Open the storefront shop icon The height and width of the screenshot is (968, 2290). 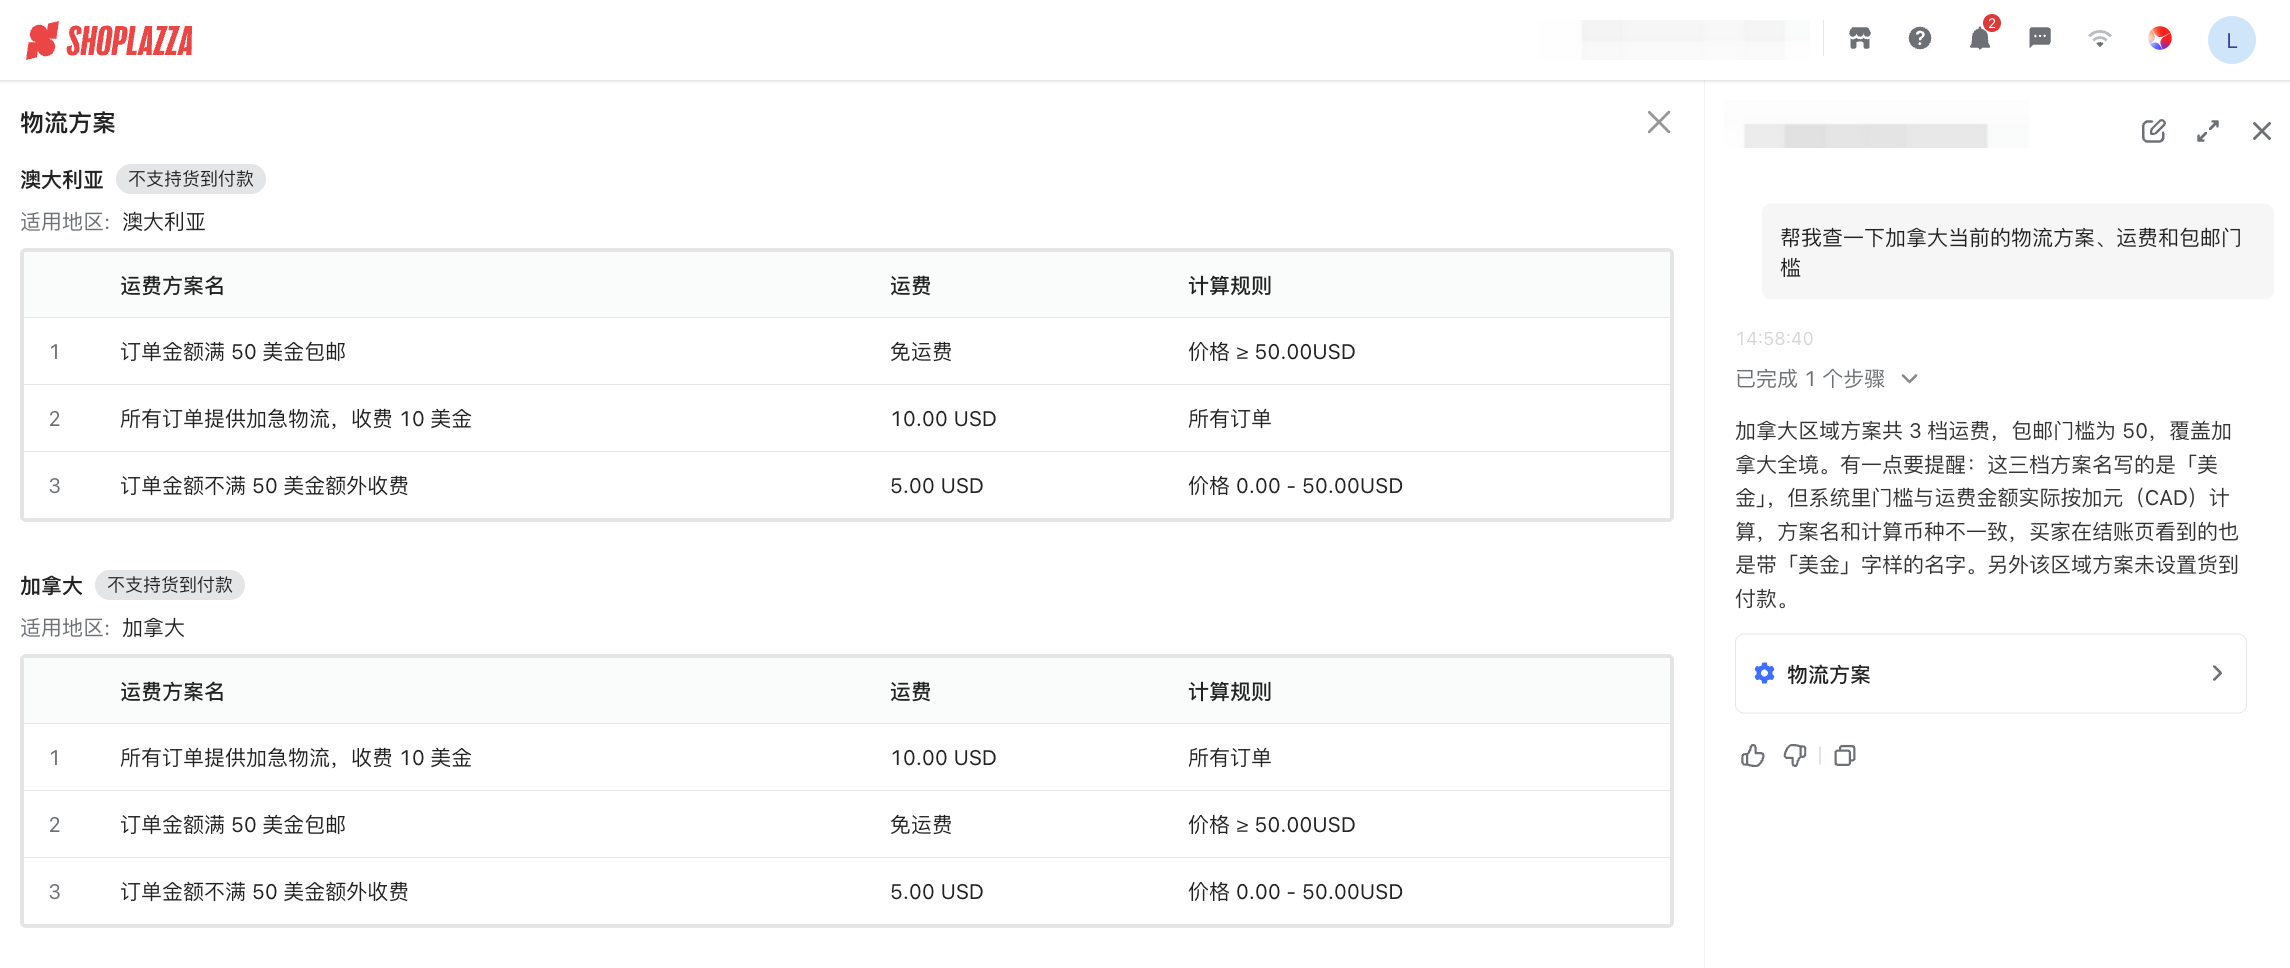click(1860, 39)
